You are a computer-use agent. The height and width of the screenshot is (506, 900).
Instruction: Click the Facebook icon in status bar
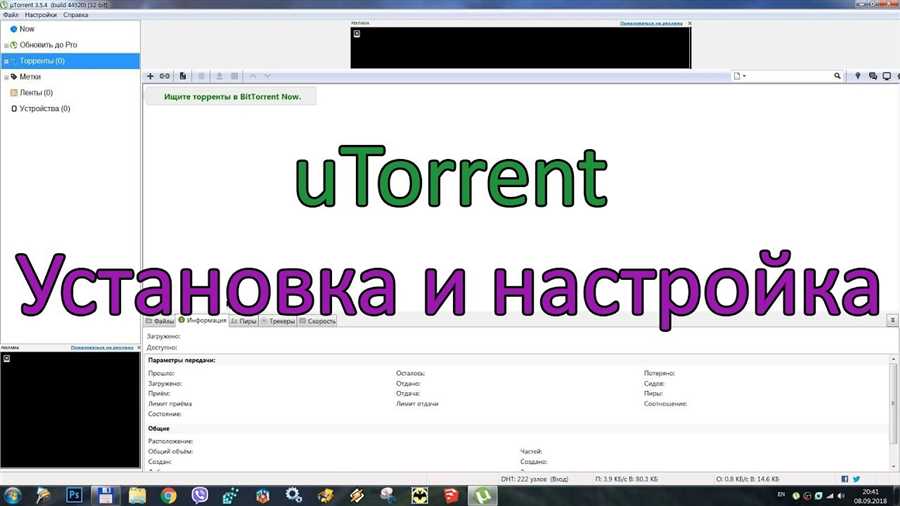click(x=845, y=478)
